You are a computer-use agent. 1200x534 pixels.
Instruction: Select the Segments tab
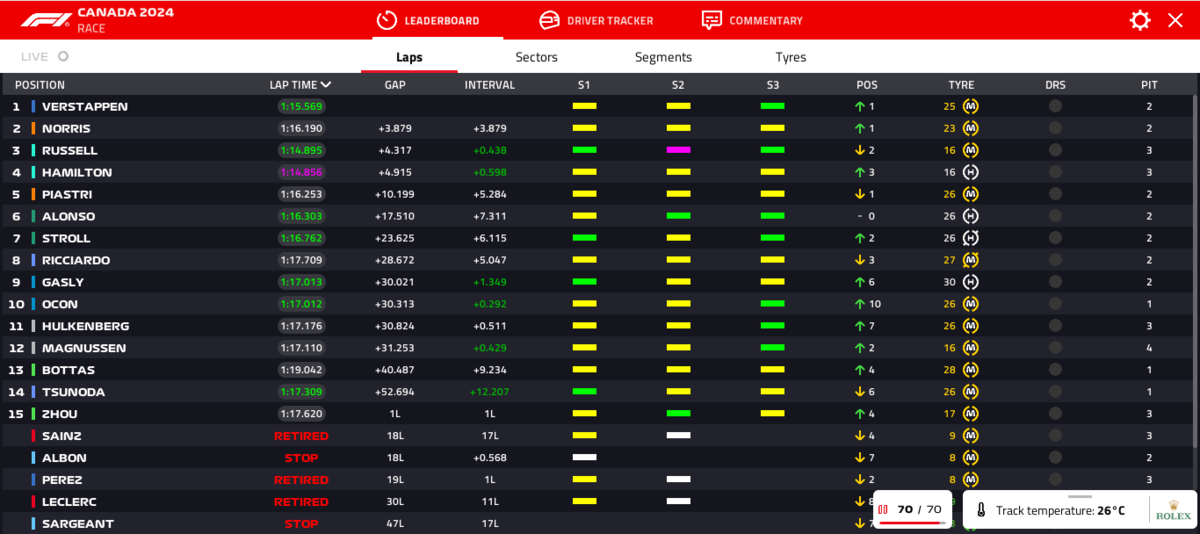pyautogui.click(x=663, y=57)
